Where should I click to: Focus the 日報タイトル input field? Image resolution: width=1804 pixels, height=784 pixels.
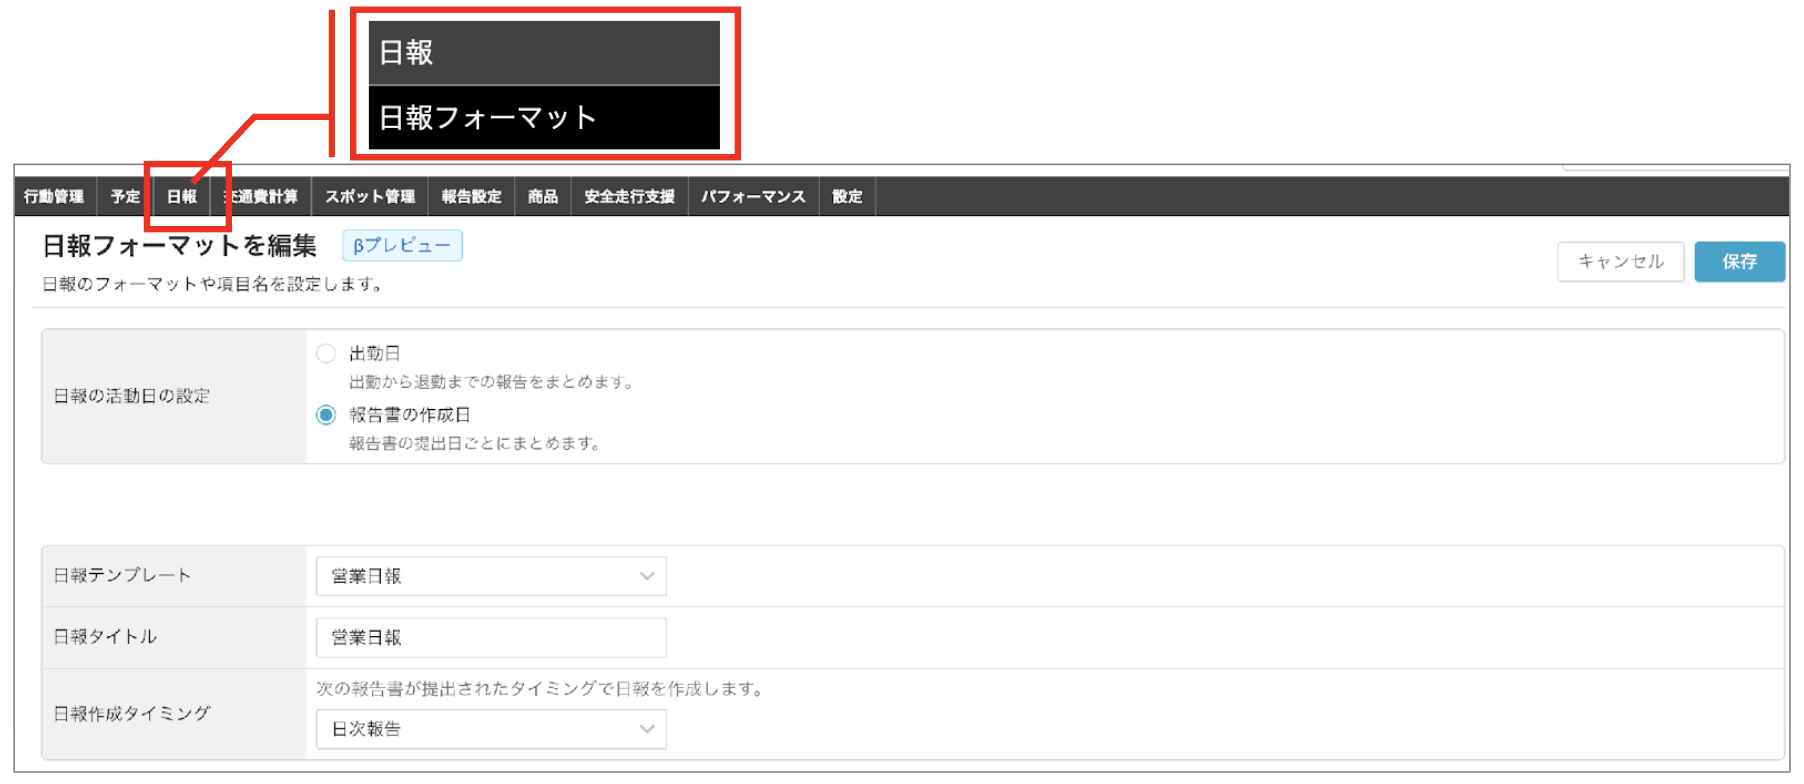[x=491, y=637]
